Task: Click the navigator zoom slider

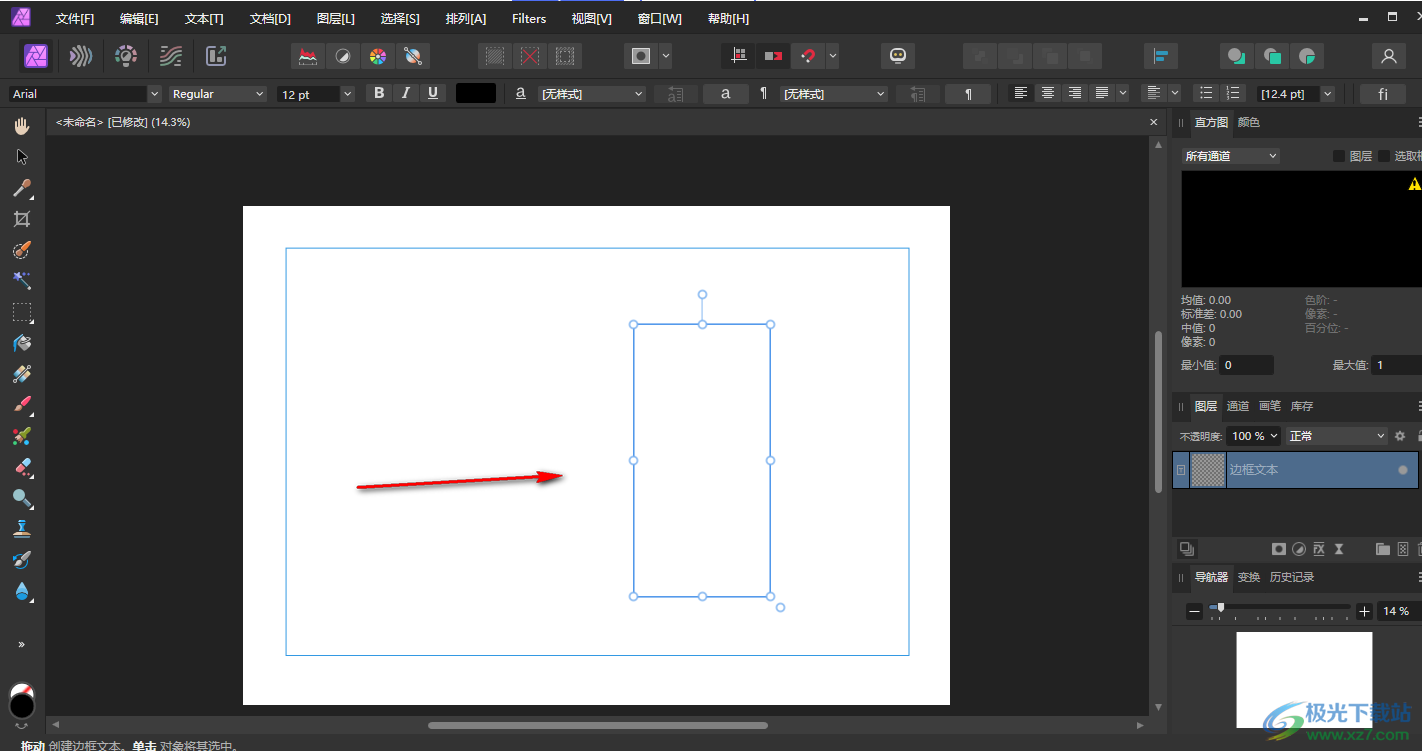Action: [1279, 608]
